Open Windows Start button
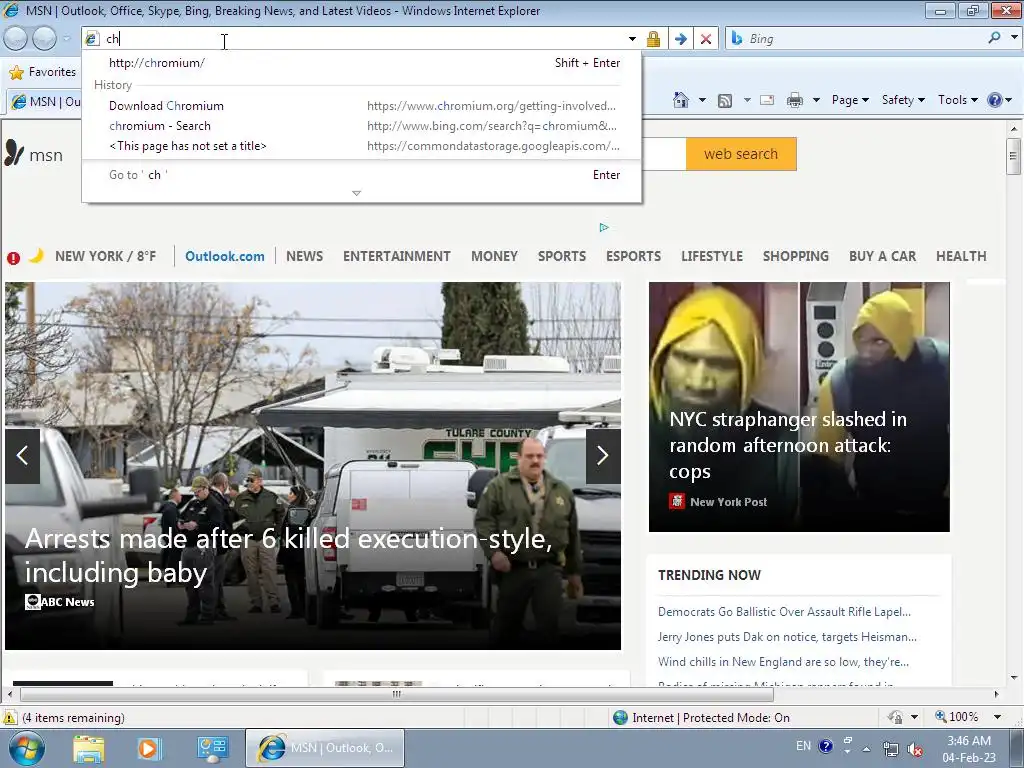 pos(27,748)
